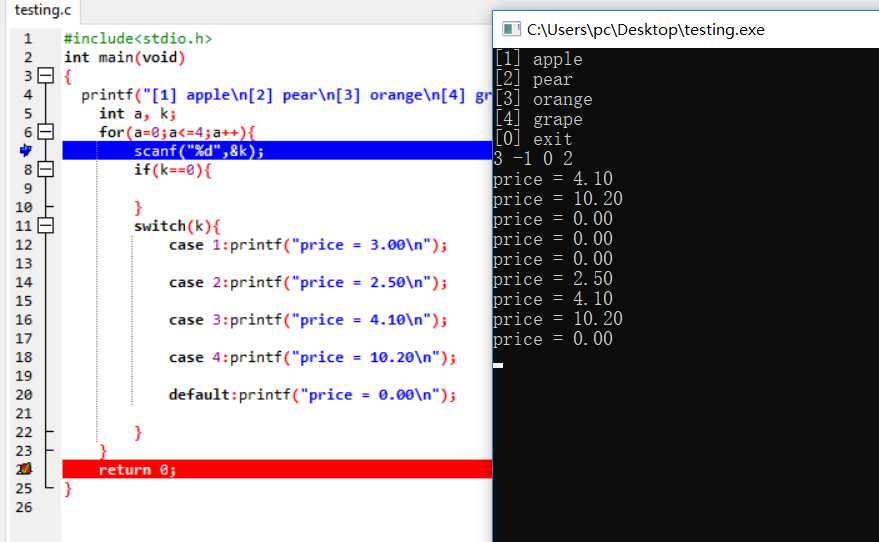Image resolution: width=879 pixels, height=542 pixels.
Task: Collapse the if block fold at line 8
Action: click(45, 169)
